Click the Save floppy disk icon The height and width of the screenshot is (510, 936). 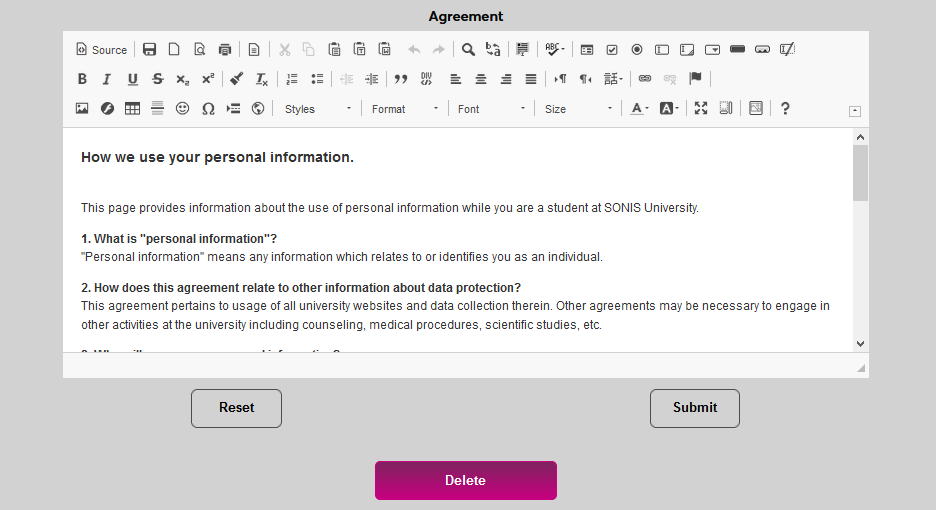click(x=149, y=50)
